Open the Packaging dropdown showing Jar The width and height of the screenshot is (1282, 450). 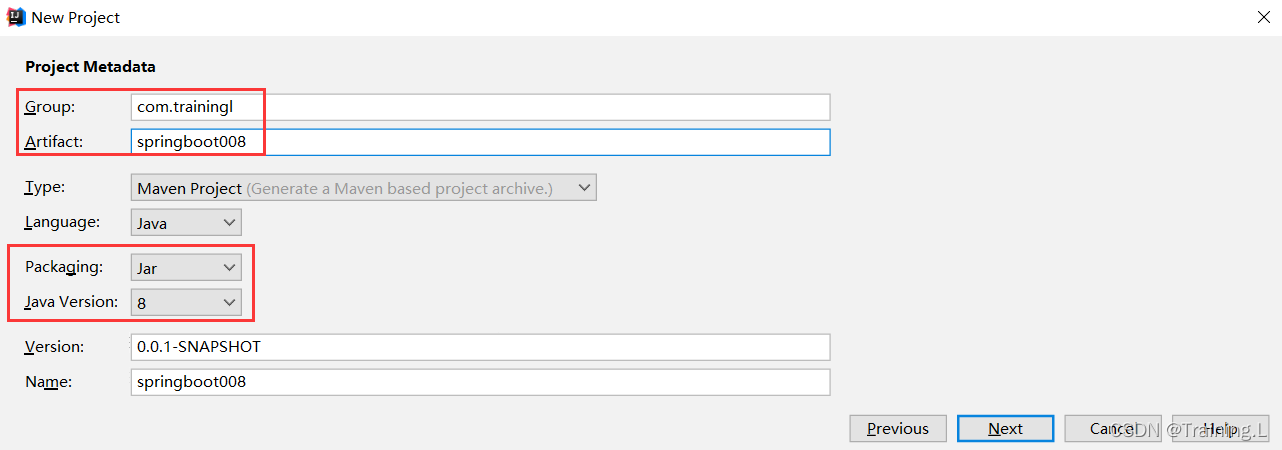186,268
